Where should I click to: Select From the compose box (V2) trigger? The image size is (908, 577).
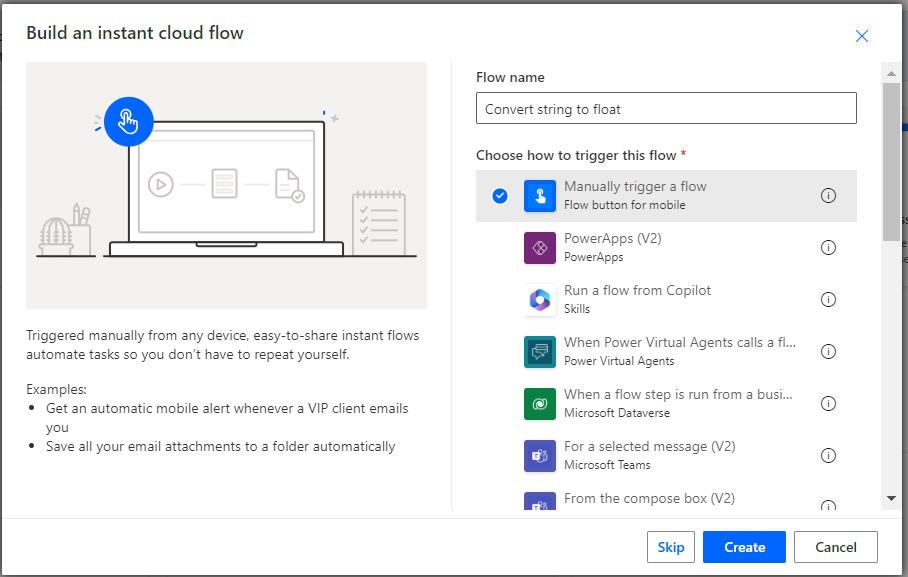pos(649,499)
